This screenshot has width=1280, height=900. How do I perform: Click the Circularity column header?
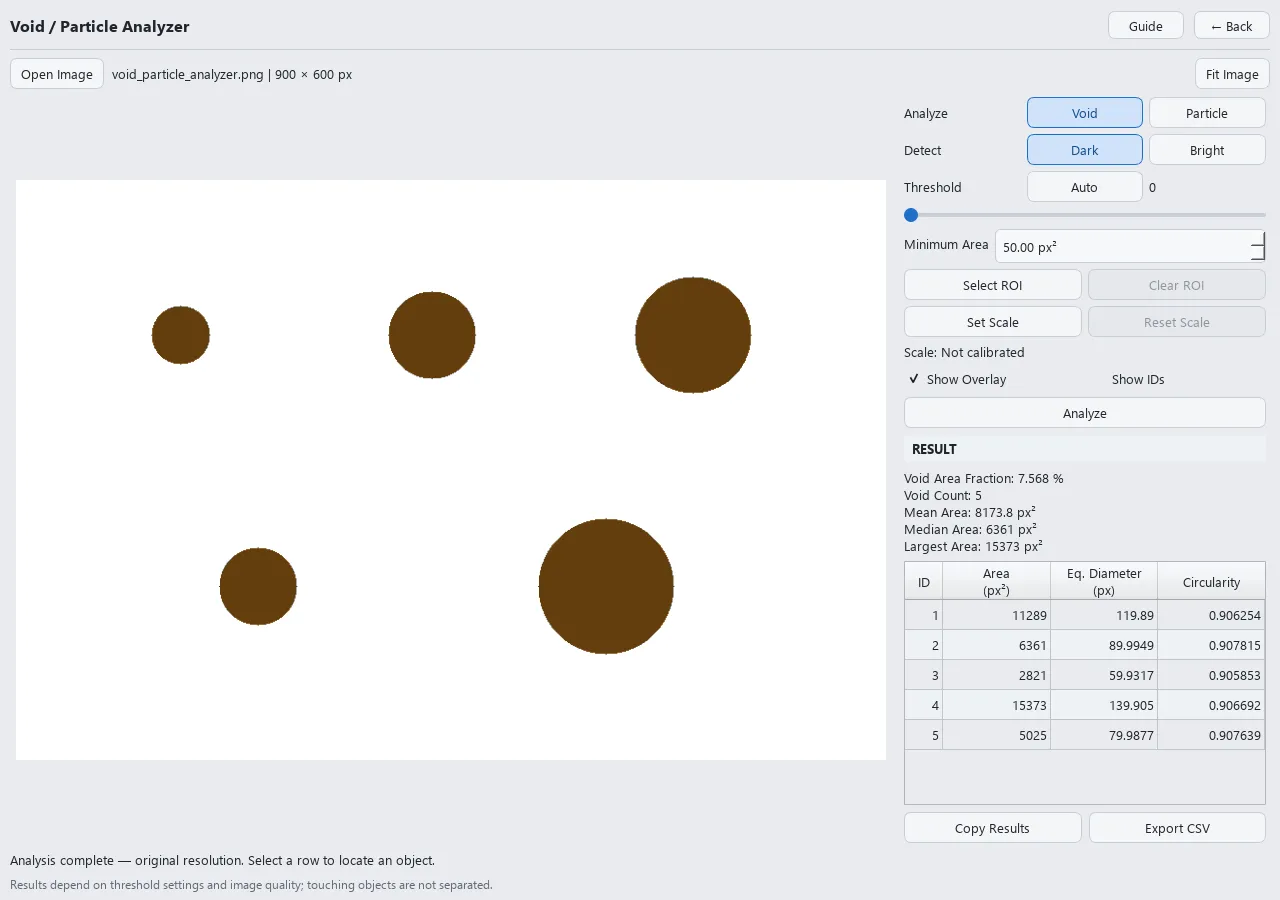[1211, 581]
